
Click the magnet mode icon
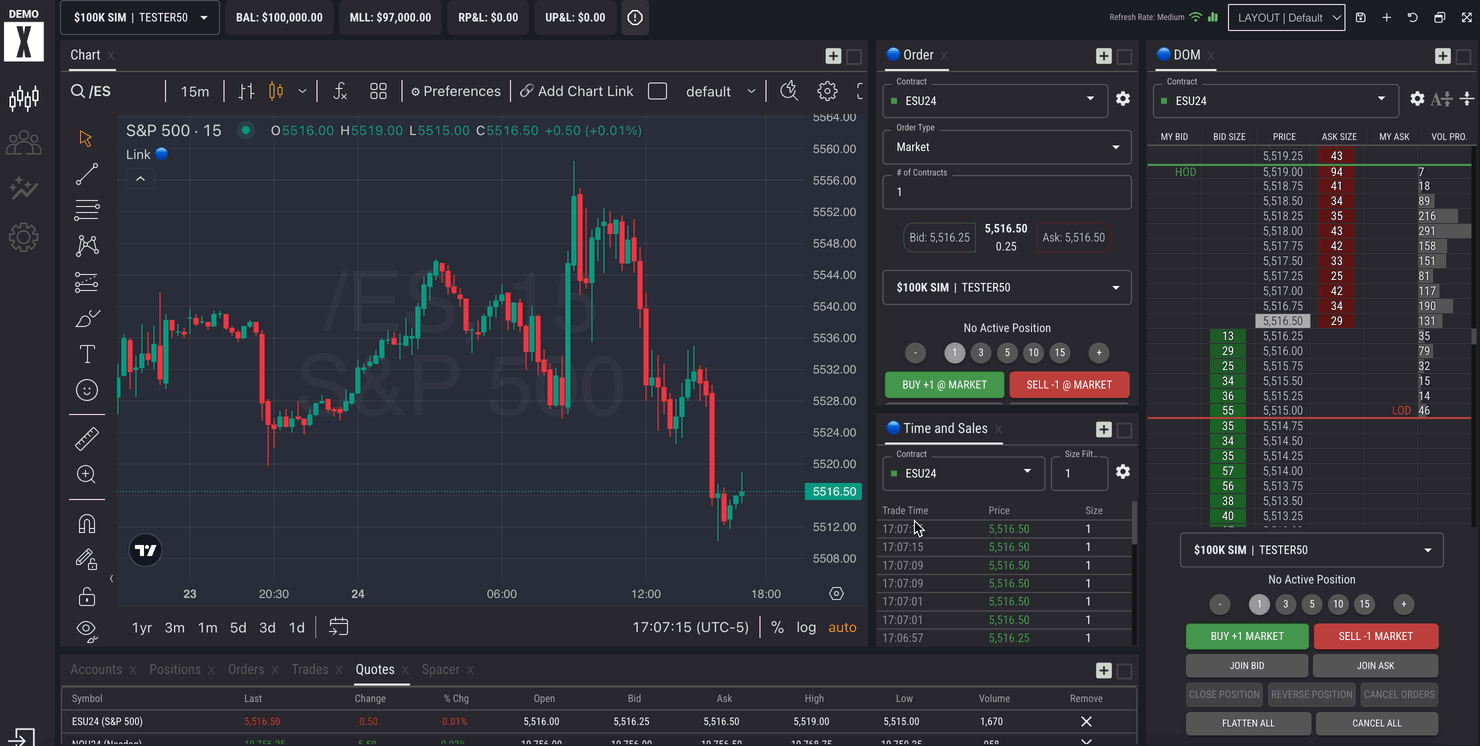click(x=87, y=524)
